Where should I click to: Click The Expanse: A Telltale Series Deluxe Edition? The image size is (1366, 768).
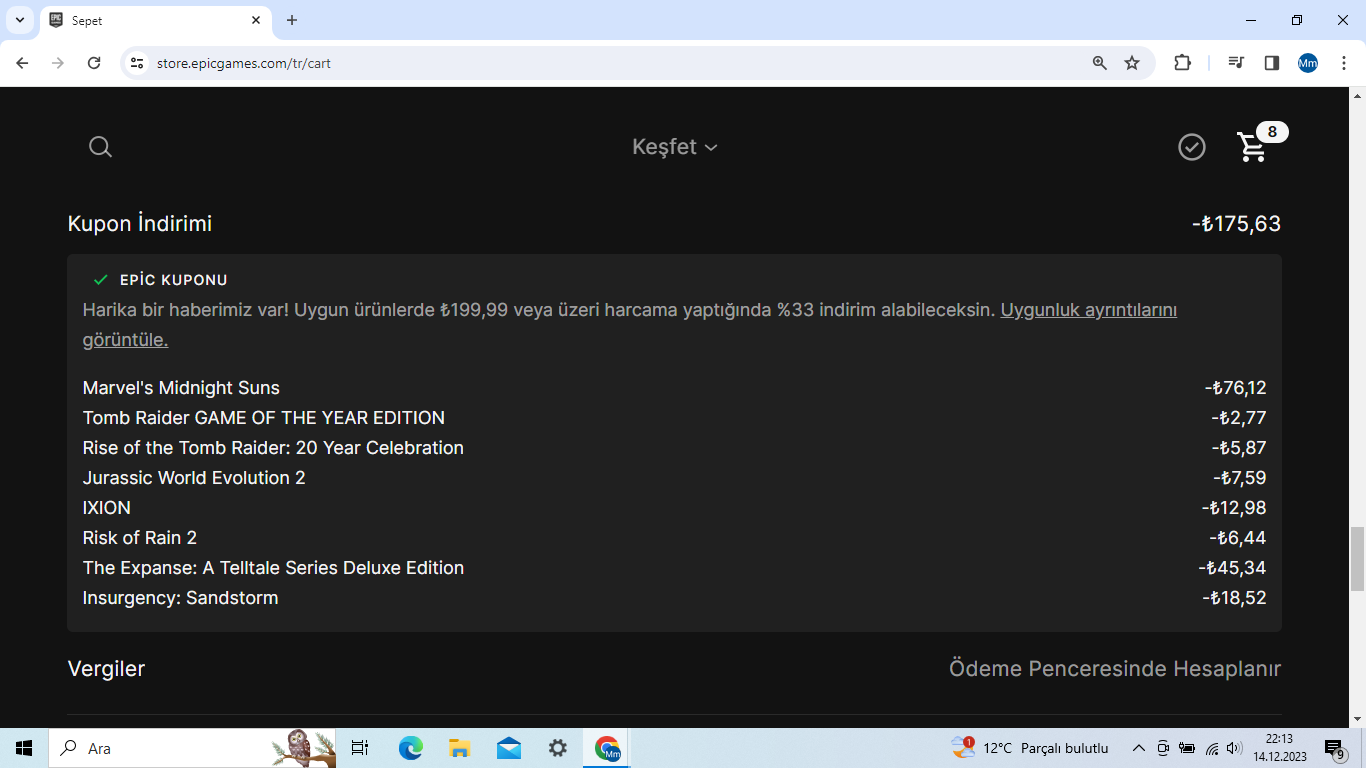(273, 568)
